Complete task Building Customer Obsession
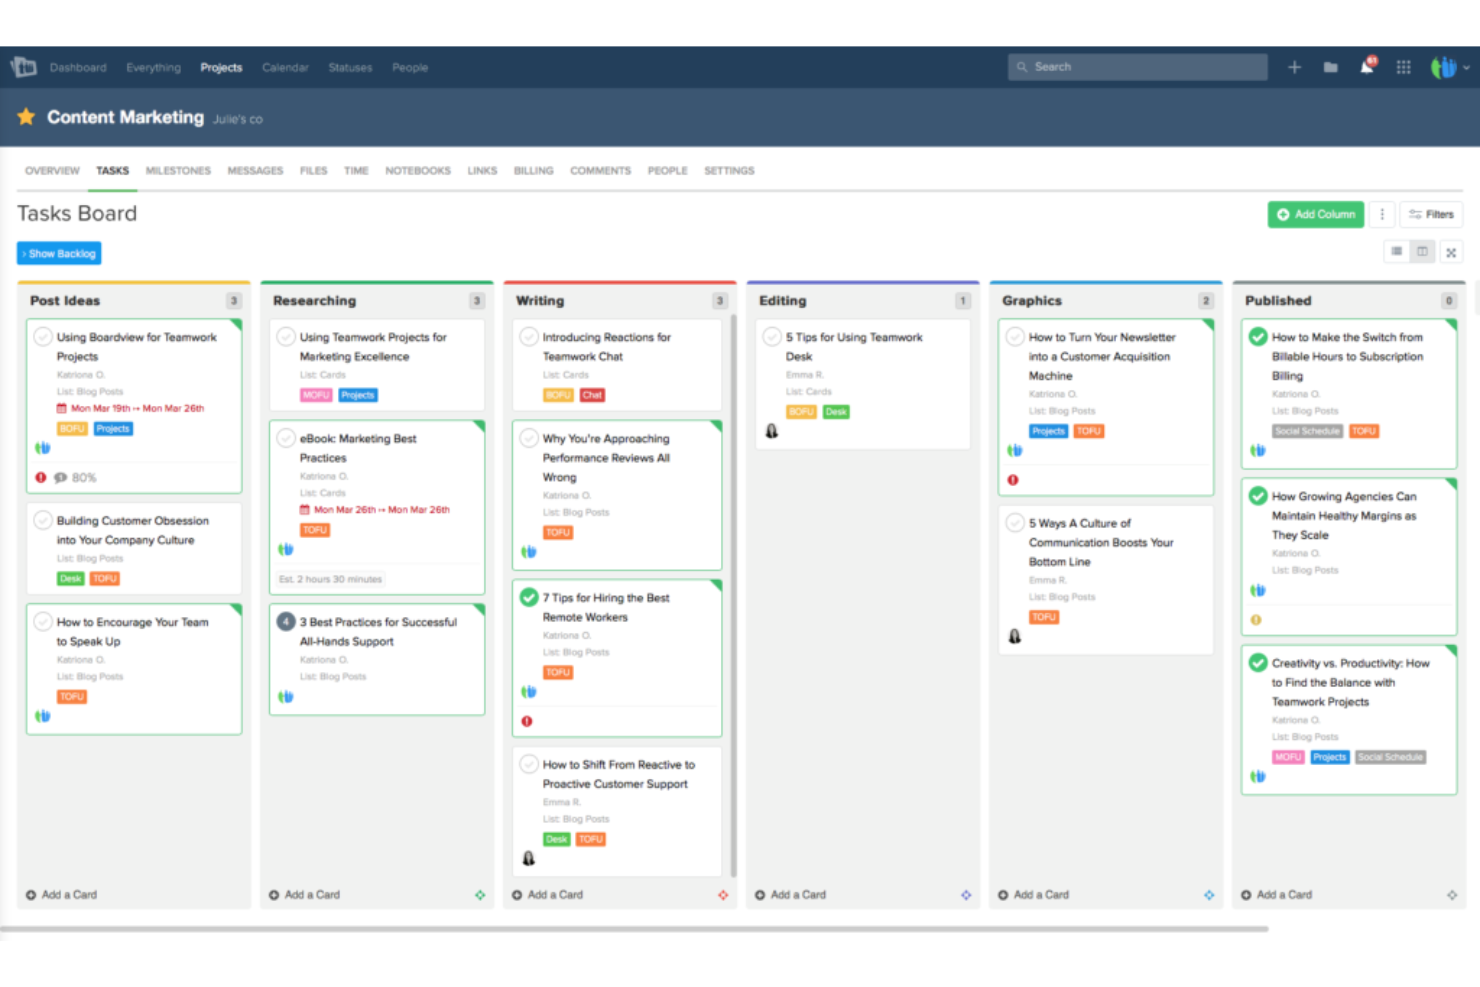Screen dimensions: 1480x987 click(43, 520)
